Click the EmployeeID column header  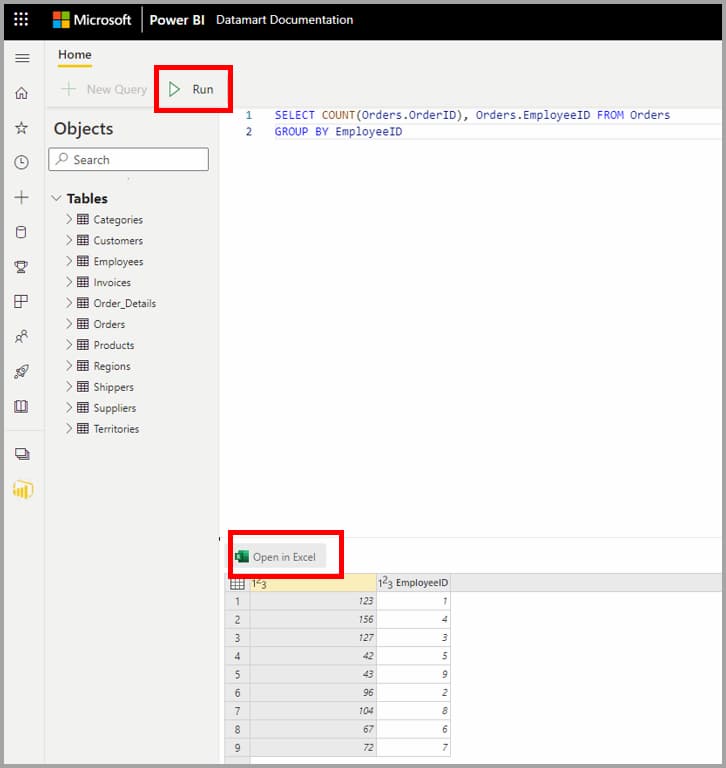(414, 583)
